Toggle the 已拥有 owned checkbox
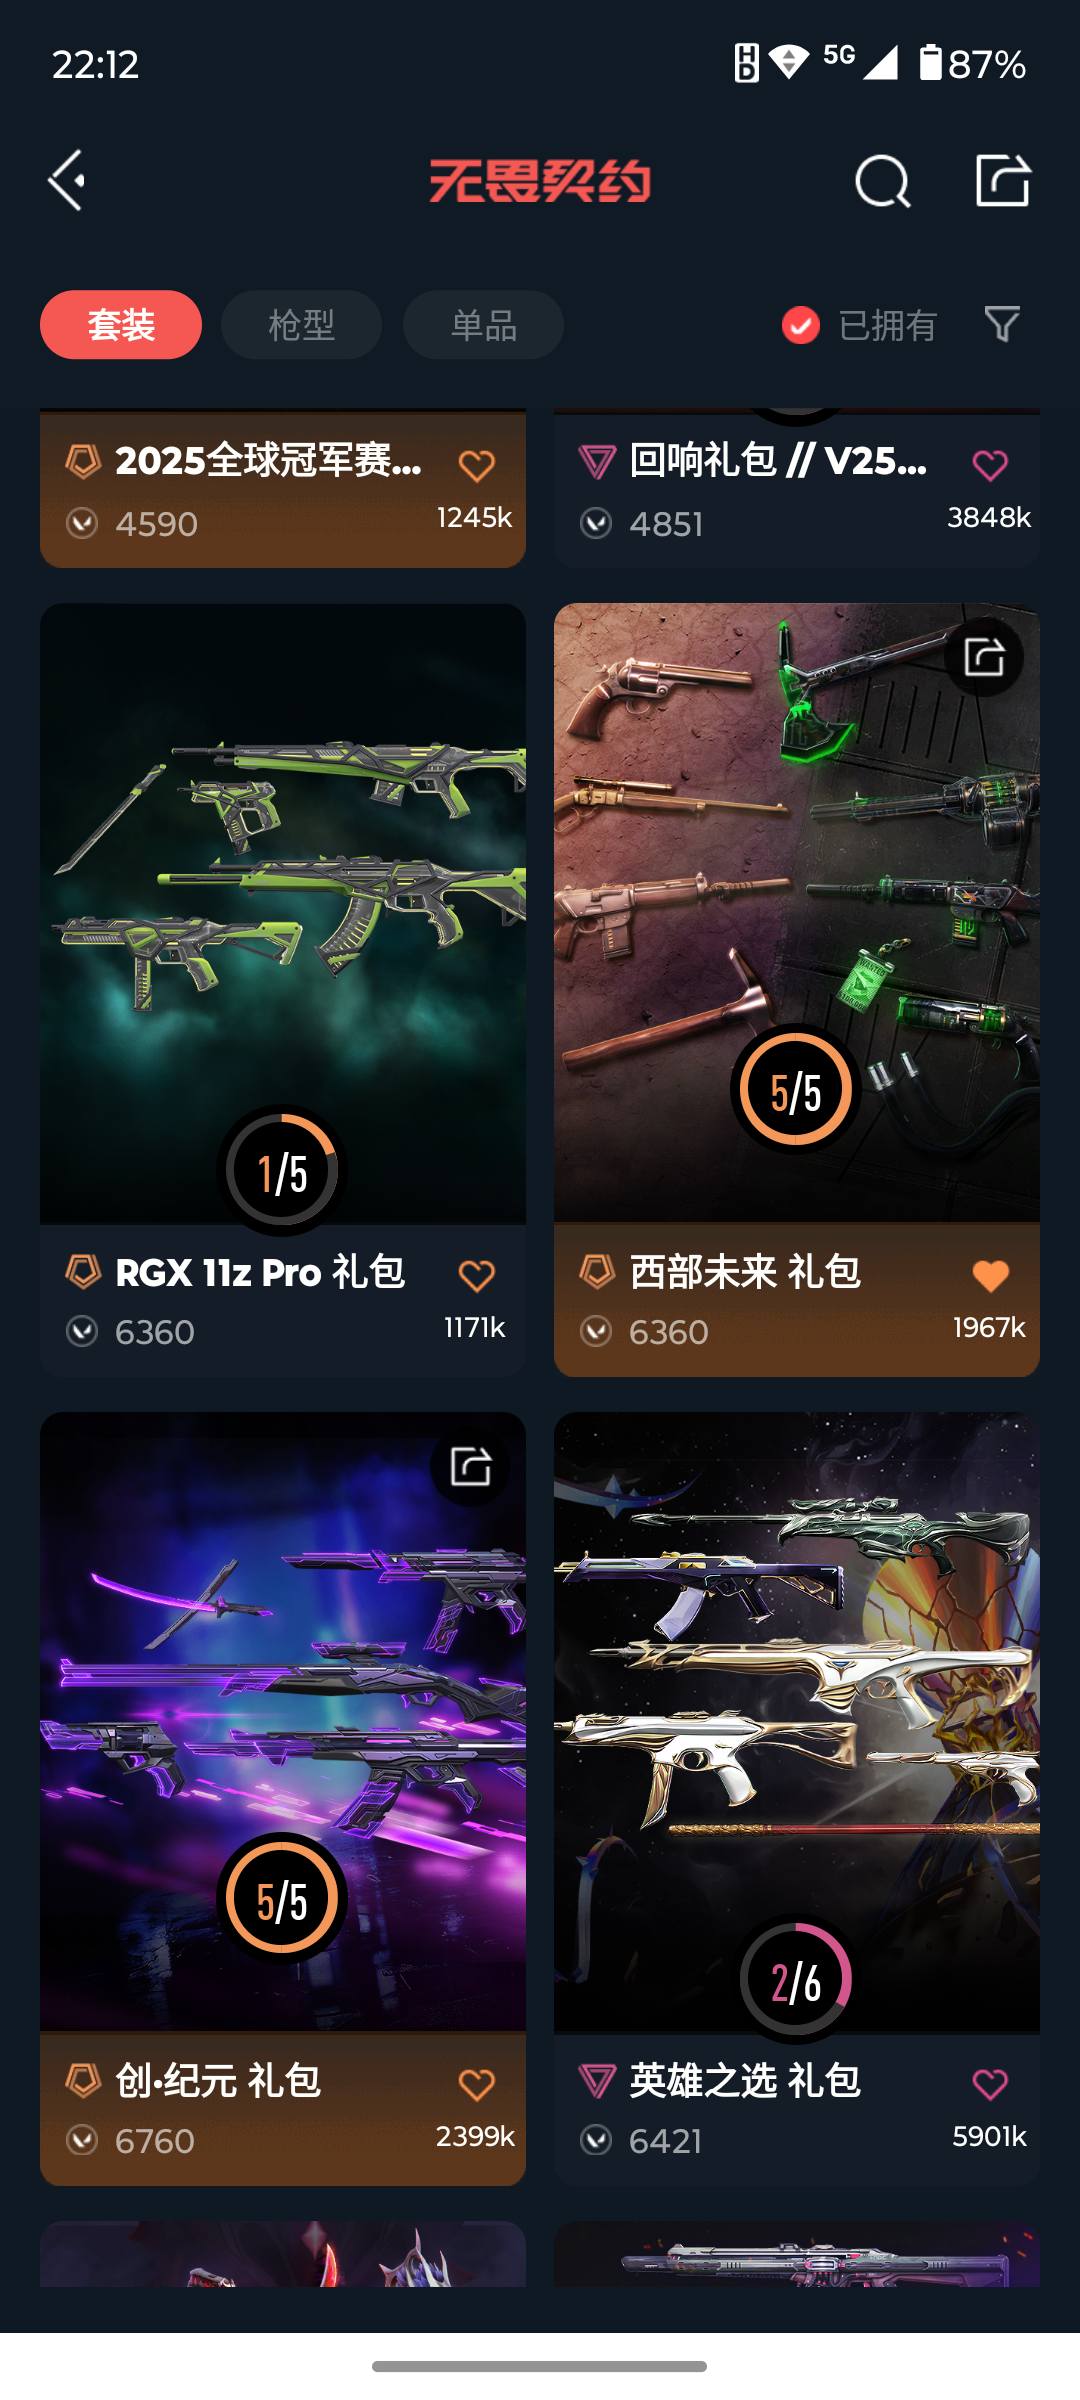 click(800, 325)
